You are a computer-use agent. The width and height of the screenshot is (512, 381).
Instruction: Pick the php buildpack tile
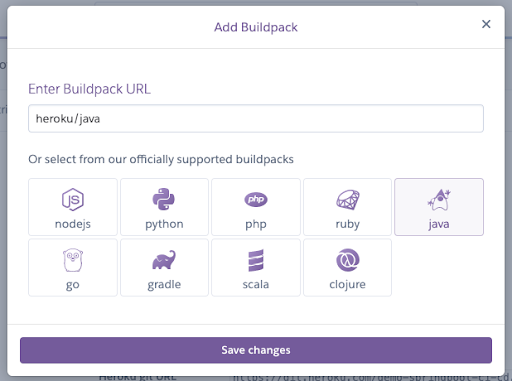(x=256, y=207)
